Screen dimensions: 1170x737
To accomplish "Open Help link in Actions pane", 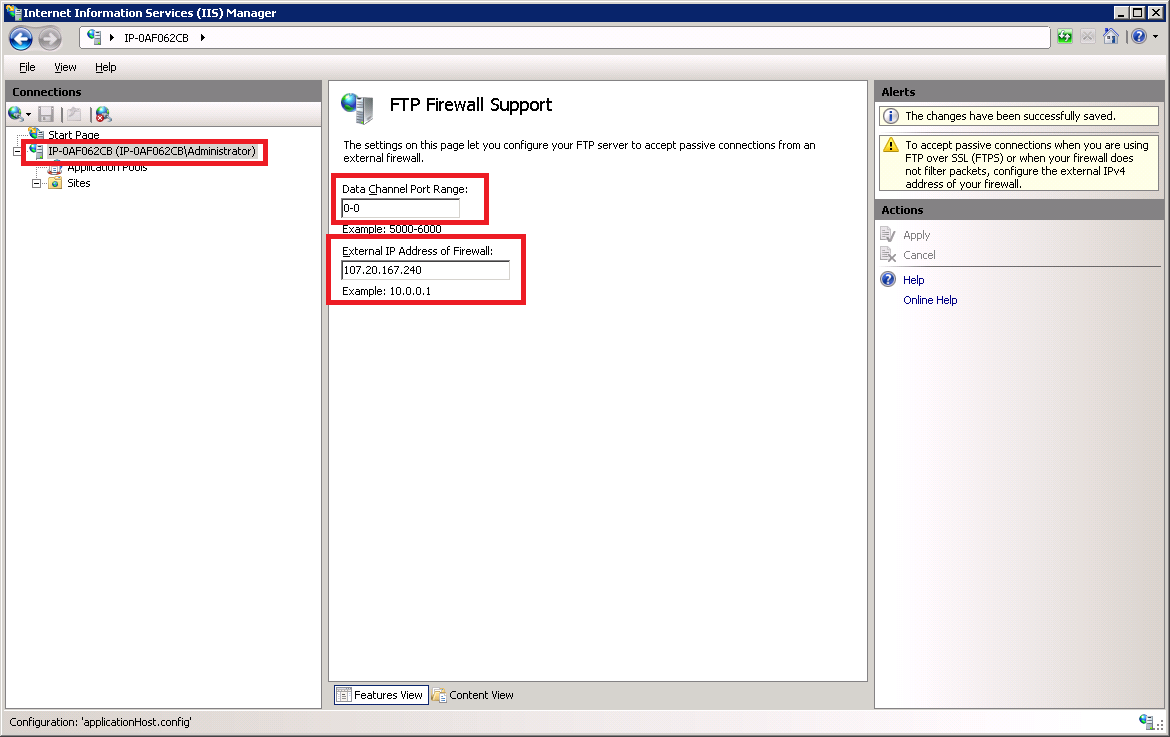I will [x=913, y=280].
